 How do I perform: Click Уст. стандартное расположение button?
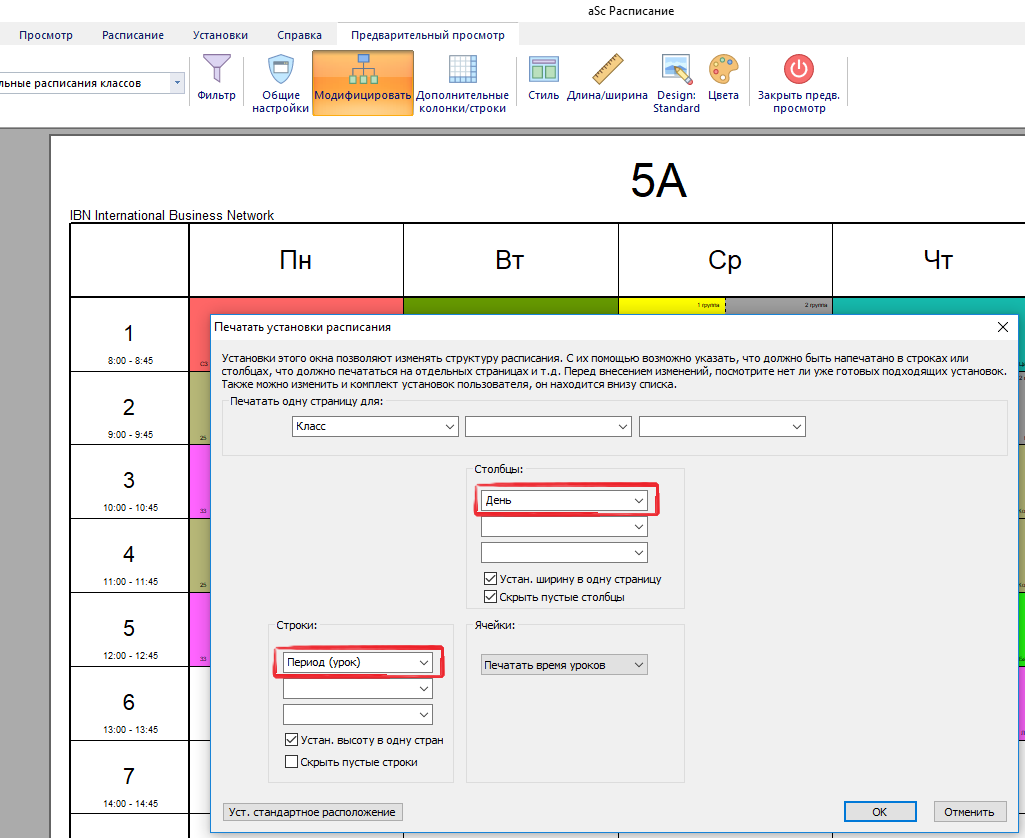click(x=312, y=812)
